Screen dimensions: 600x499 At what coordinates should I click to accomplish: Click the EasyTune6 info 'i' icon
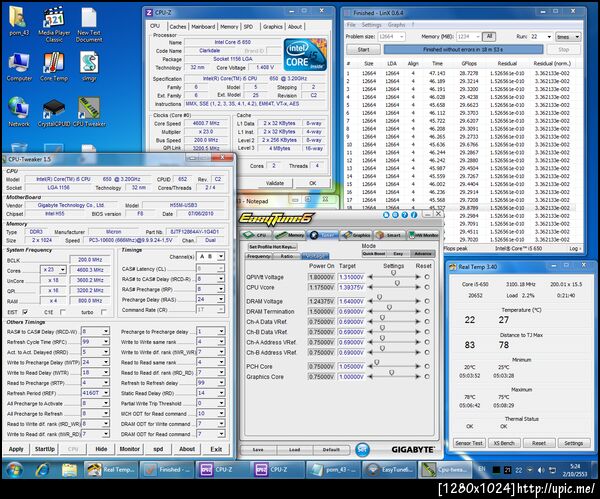pos(414,215)
